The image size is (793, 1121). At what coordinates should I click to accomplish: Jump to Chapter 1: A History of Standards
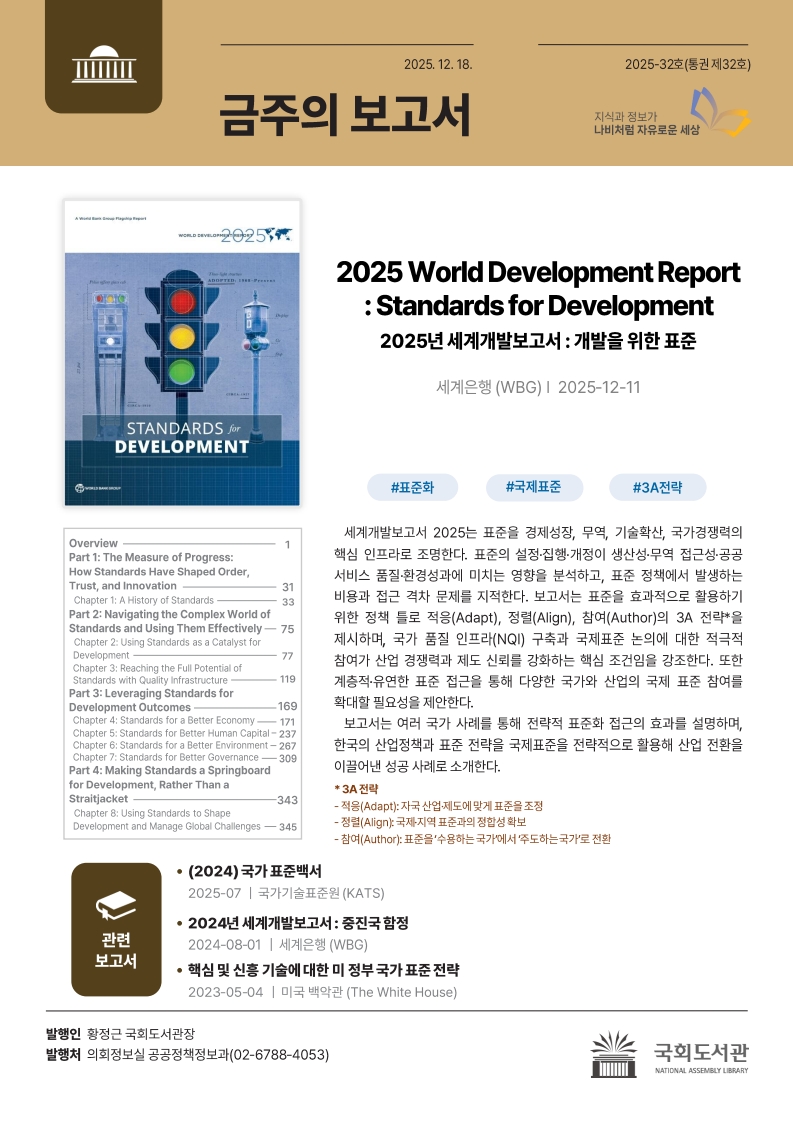pos(143,600)
